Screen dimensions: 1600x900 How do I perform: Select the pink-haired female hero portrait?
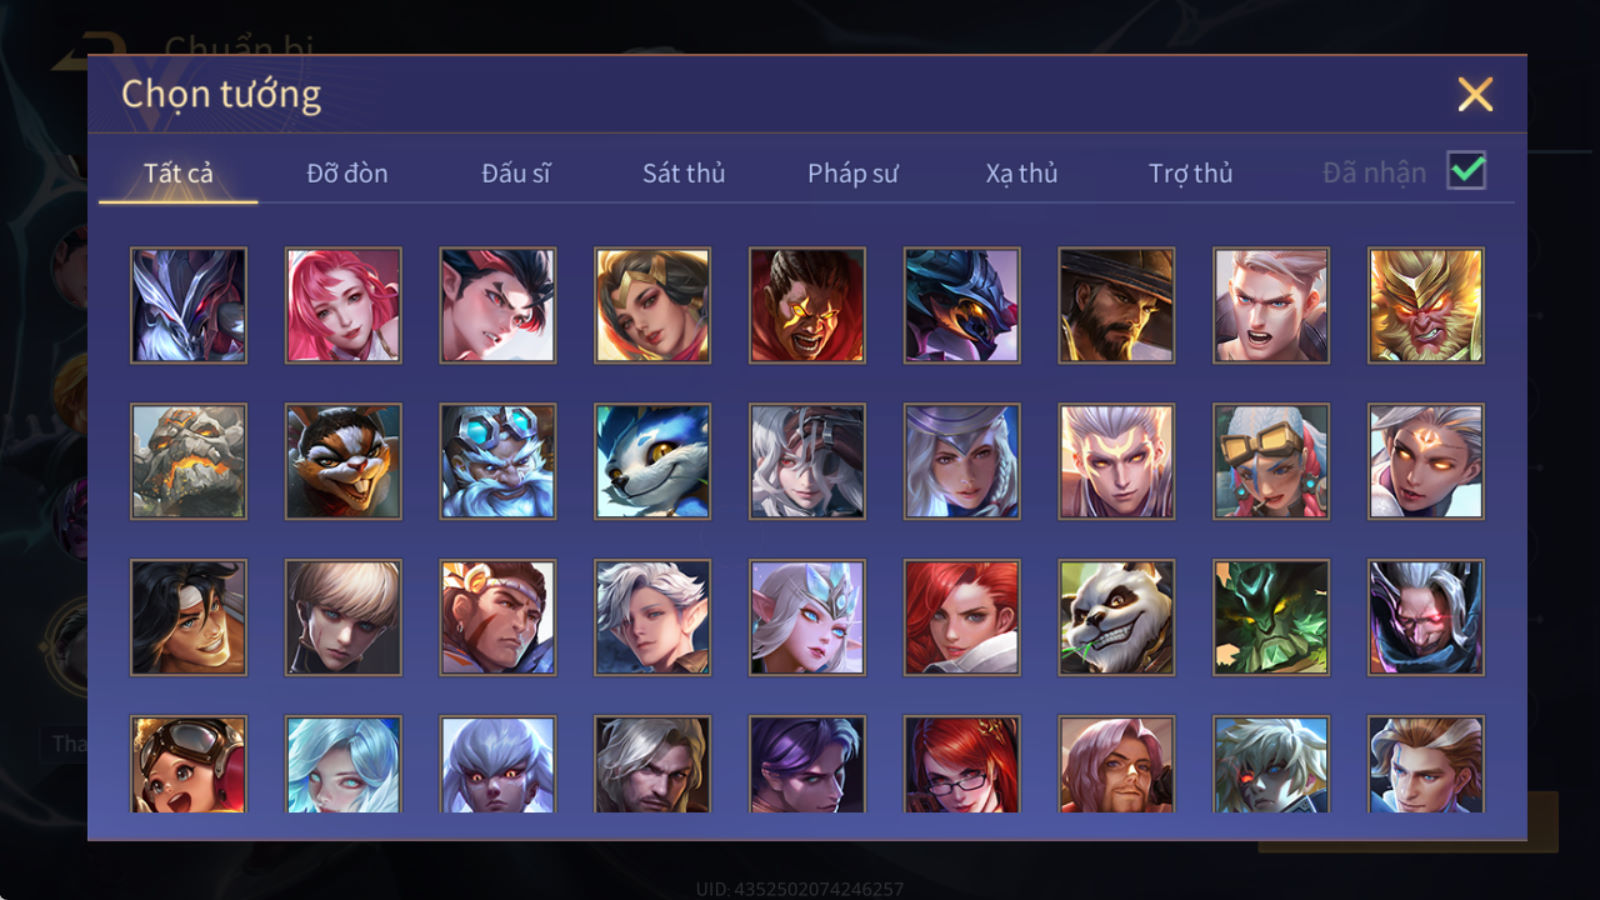tap(343, 305)
